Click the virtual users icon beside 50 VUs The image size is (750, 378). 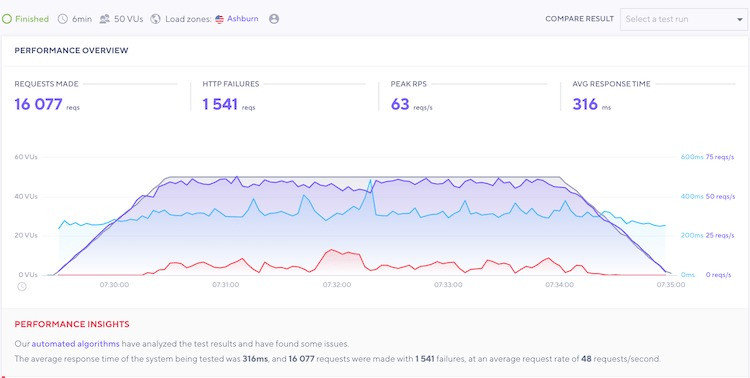tap(105, 19)
